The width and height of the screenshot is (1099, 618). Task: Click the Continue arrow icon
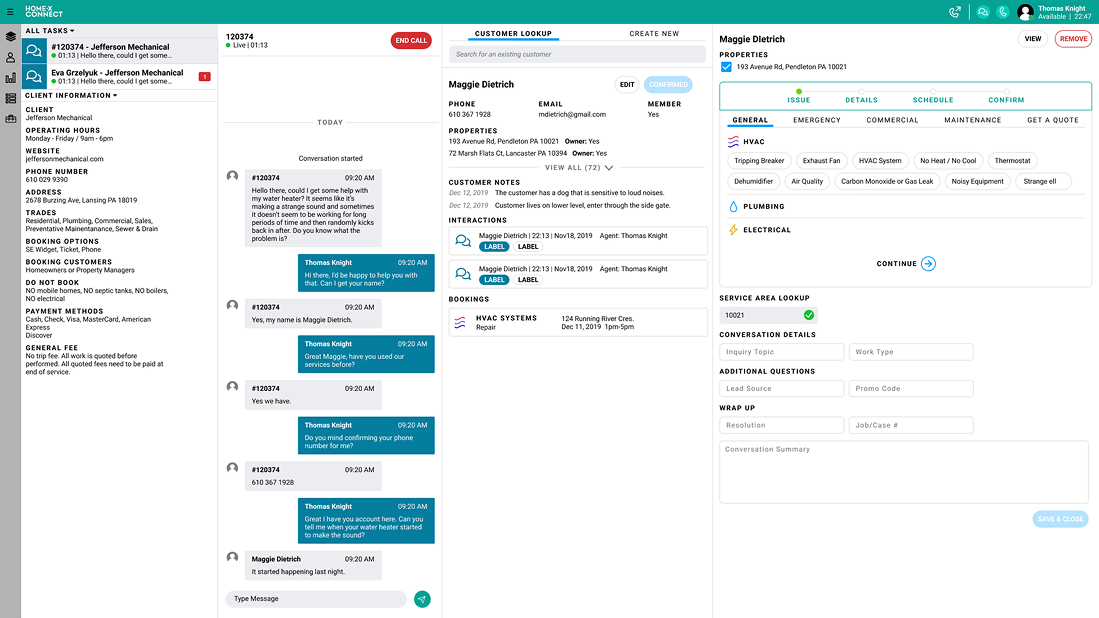coord(928,264)
